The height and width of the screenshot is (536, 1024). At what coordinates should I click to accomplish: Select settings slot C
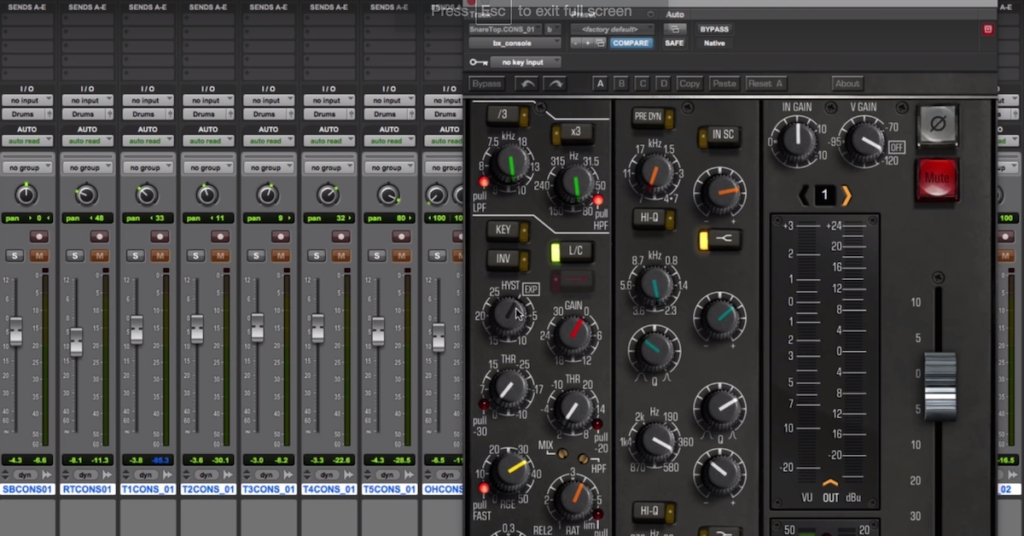point(643,84)
